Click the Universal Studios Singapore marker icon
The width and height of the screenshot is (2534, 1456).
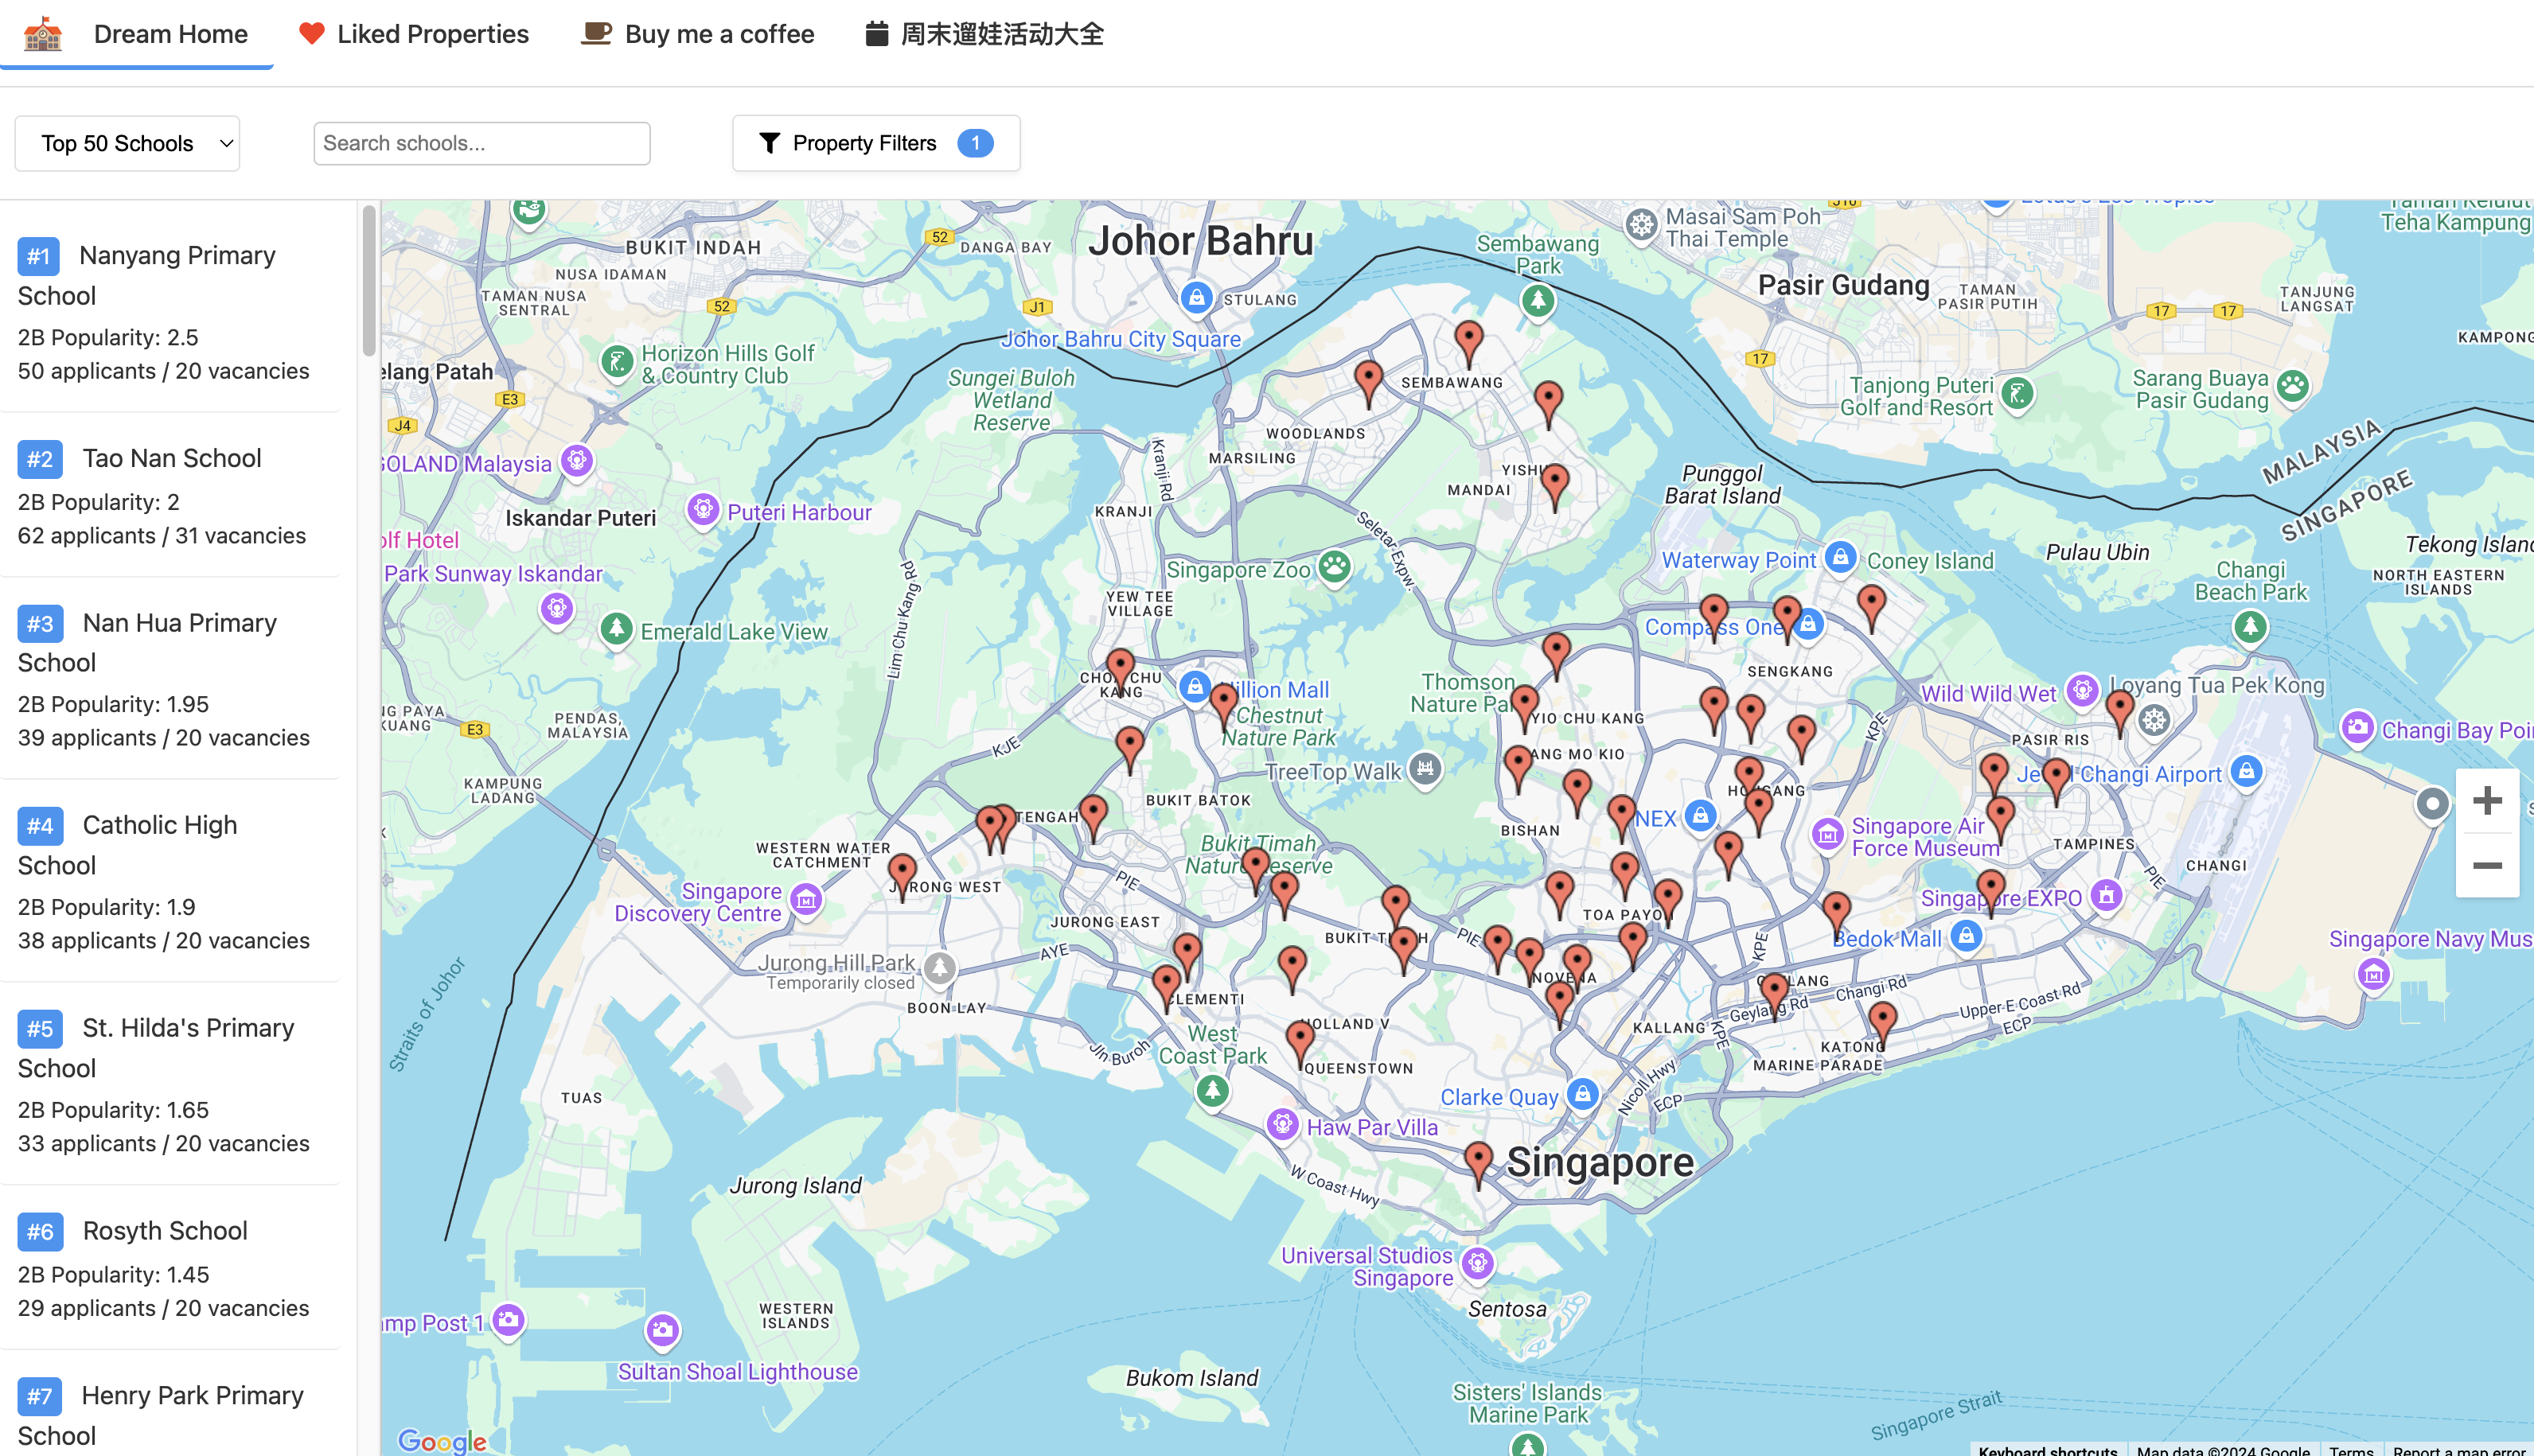pos(1478,1264)
